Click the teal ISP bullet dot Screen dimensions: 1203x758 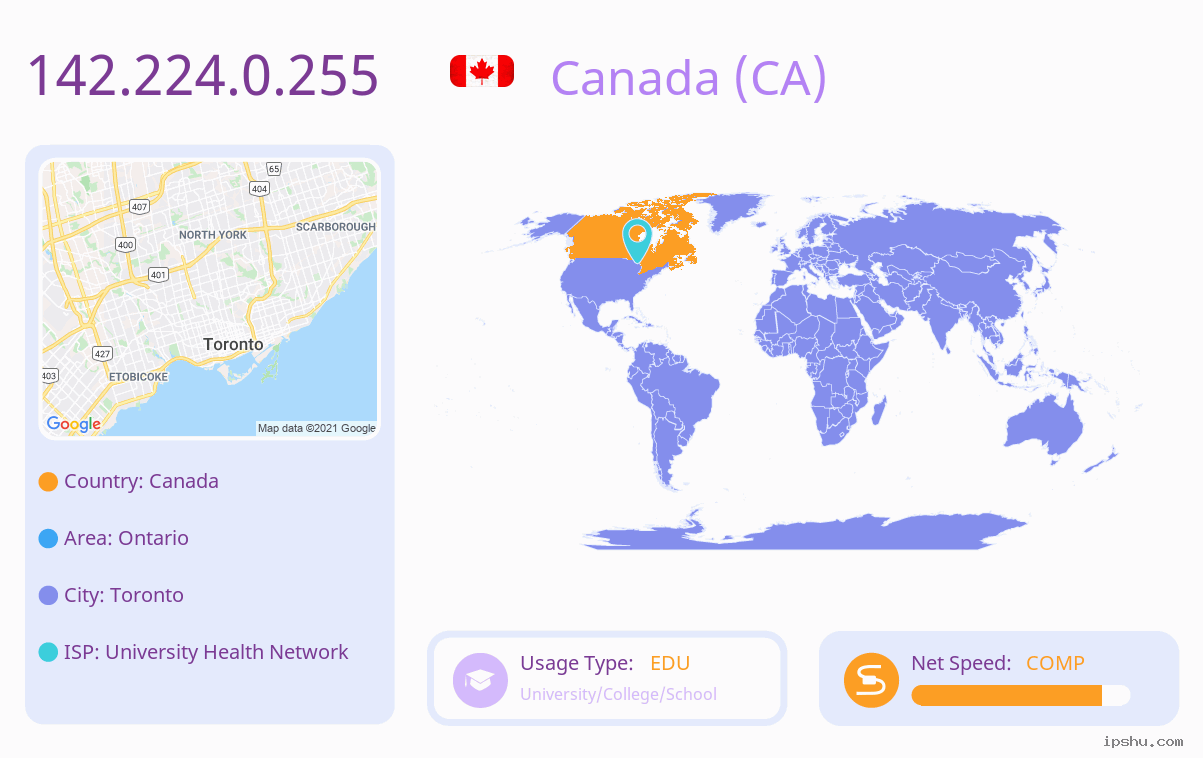pos(48,653)
